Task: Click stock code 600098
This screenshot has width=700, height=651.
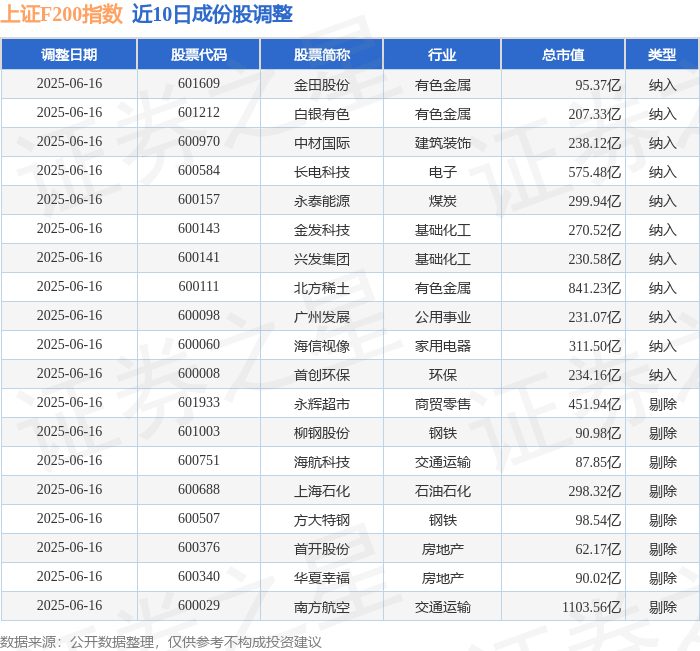Action: 199,316
